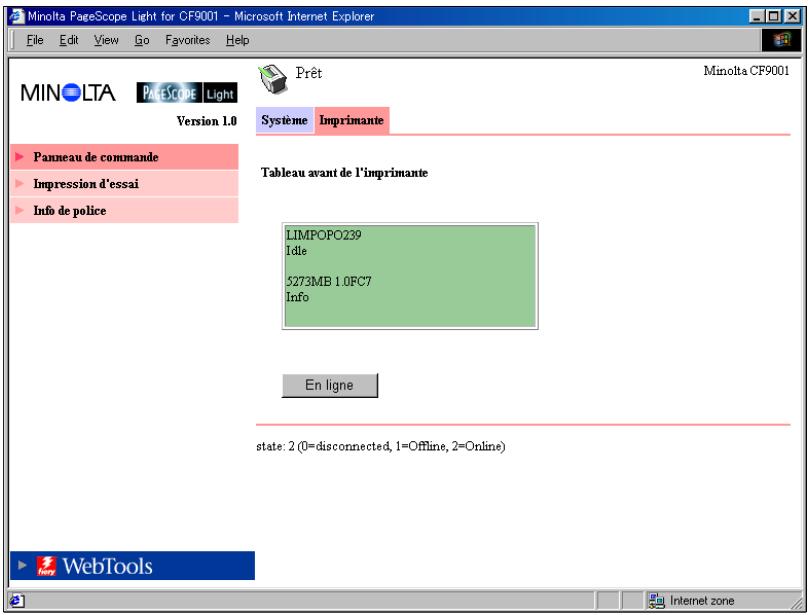Minimize the Internet Explorer window
Screen dimensions: 809x615
(x=756, y=17)
